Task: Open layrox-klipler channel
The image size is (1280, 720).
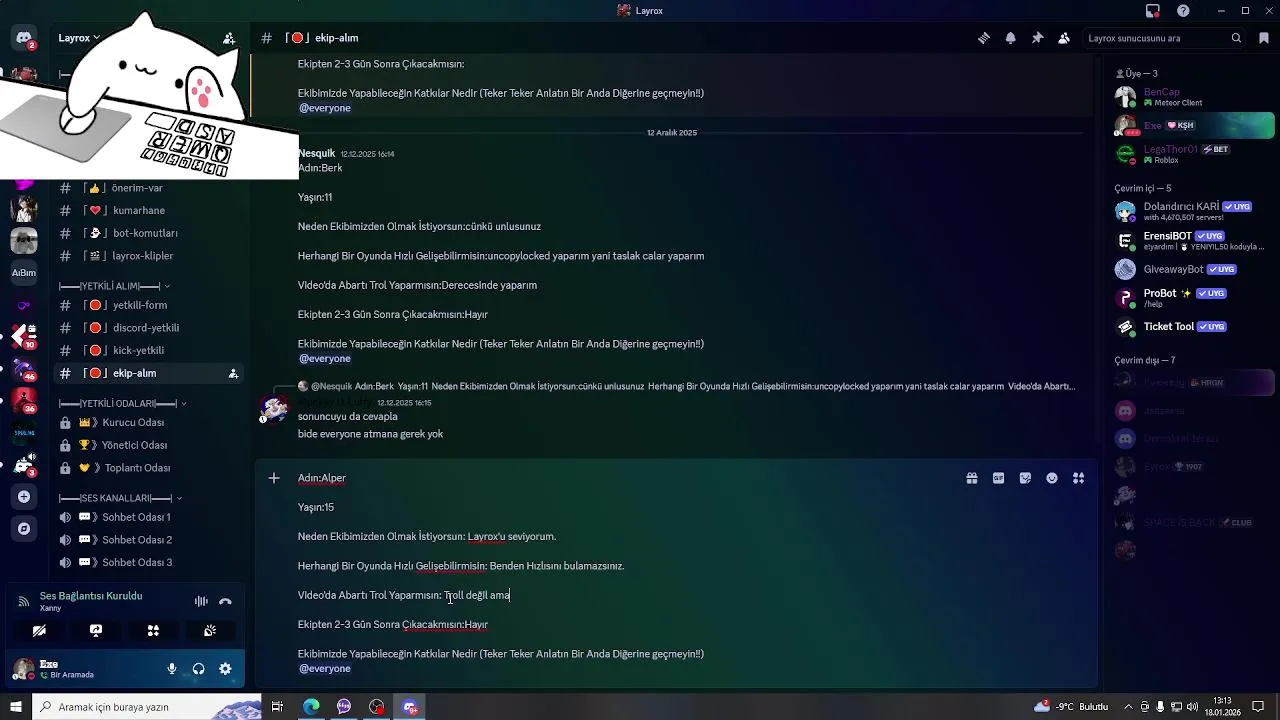Action: (x=149, y=256)
